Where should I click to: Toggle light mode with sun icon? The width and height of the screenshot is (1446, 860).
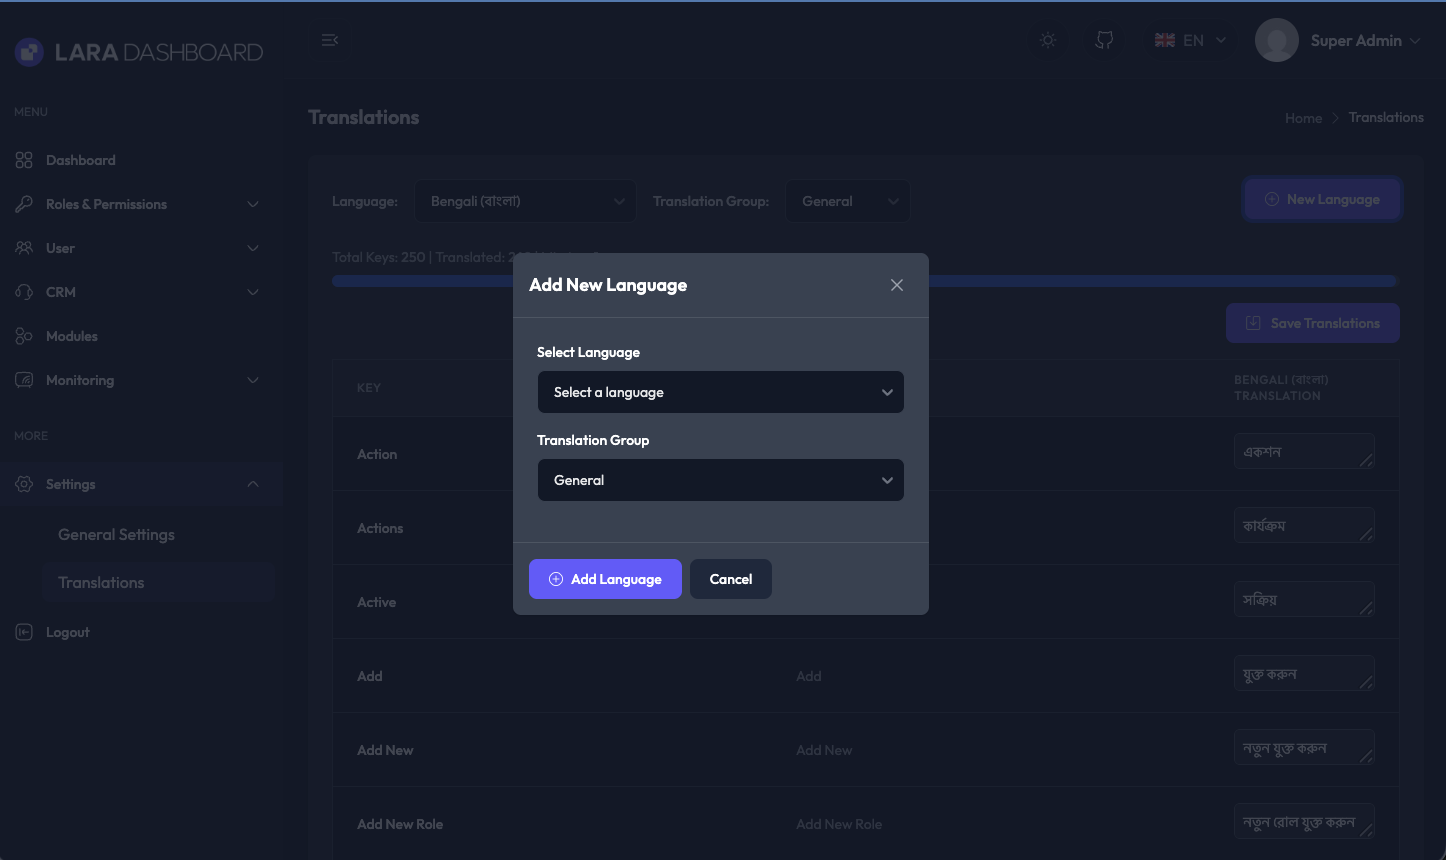[1048, 40]
